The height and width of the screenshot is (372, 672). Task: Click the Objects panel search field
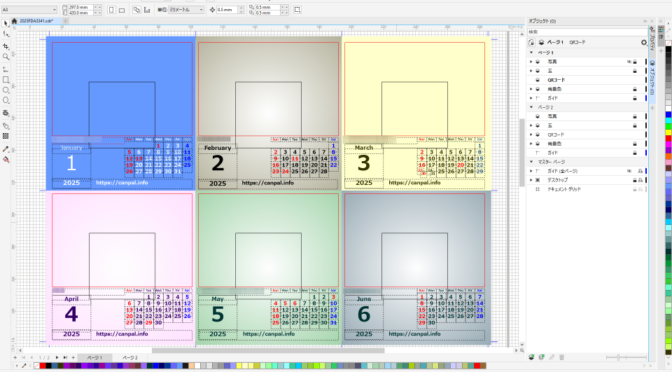click(x=587, y=32)
